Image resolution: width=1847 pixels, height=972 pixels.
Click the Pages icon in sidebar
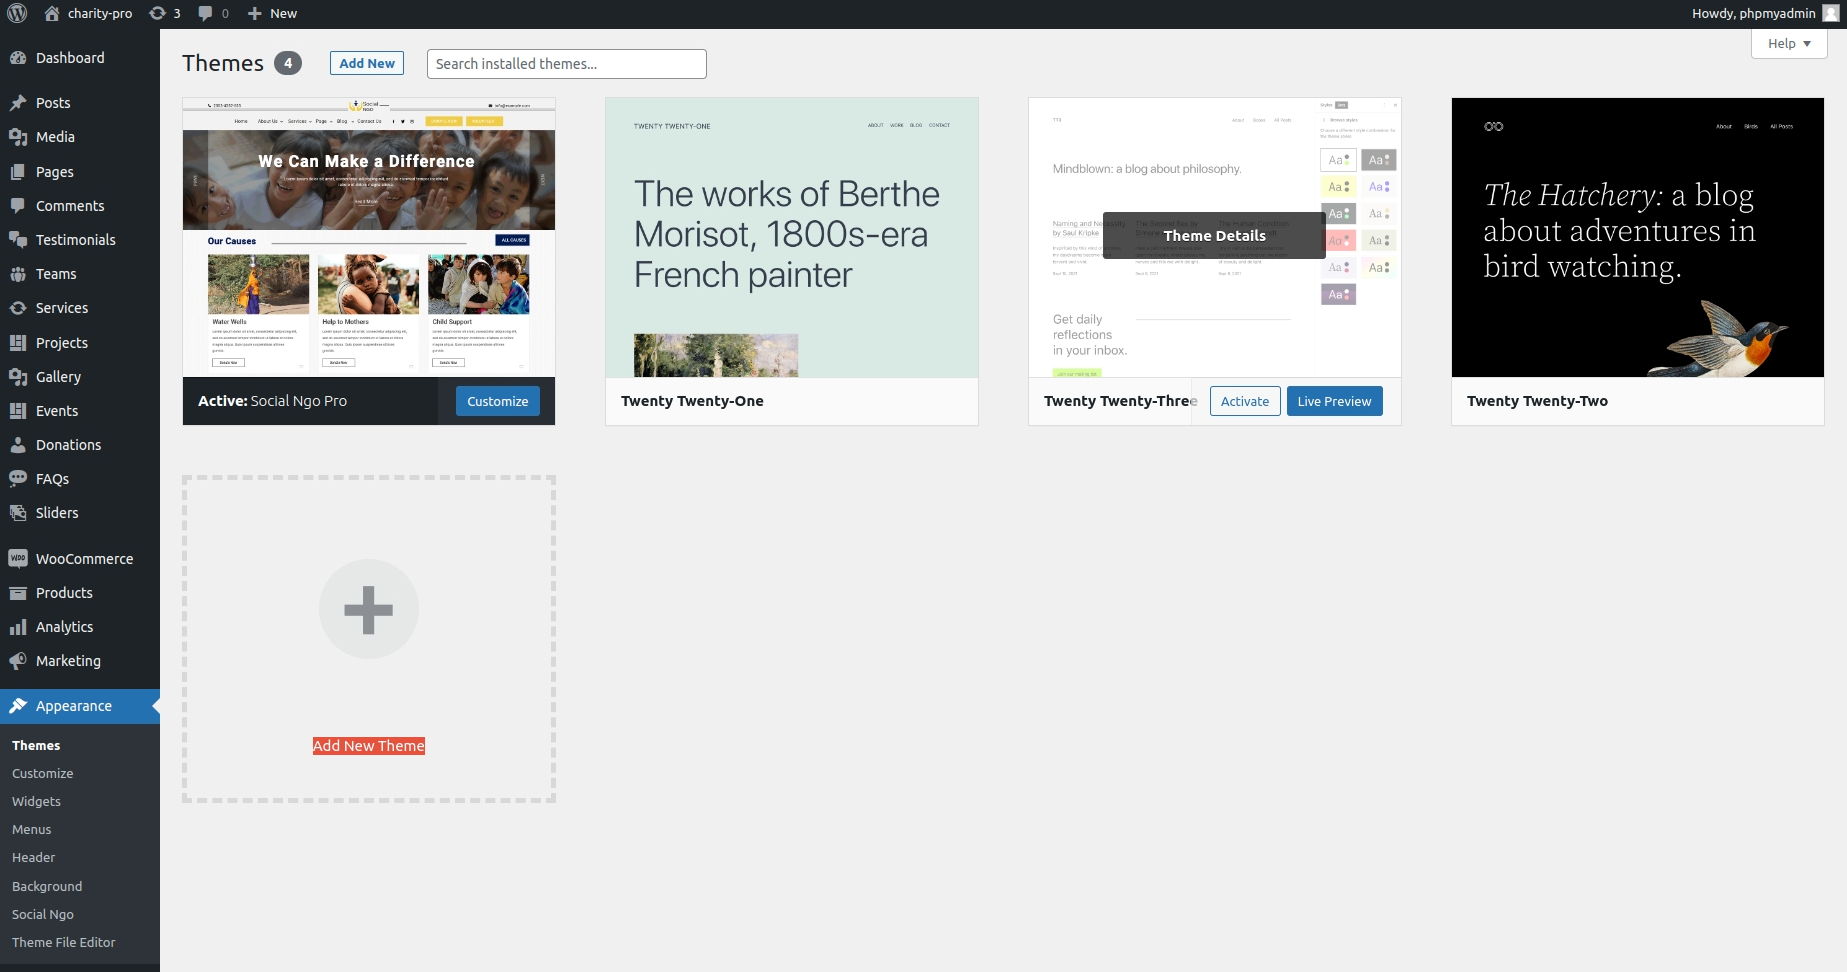[18, 172]
